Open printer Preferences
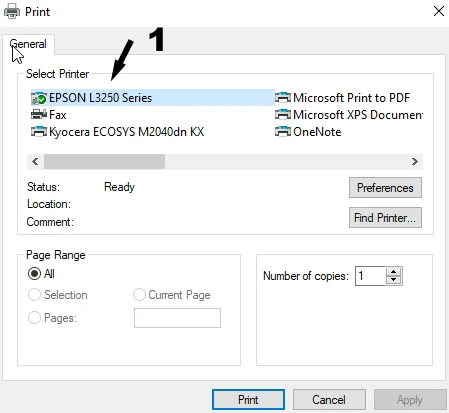The height and width of the screenshot is (413, 449). [x=385, y=188]
